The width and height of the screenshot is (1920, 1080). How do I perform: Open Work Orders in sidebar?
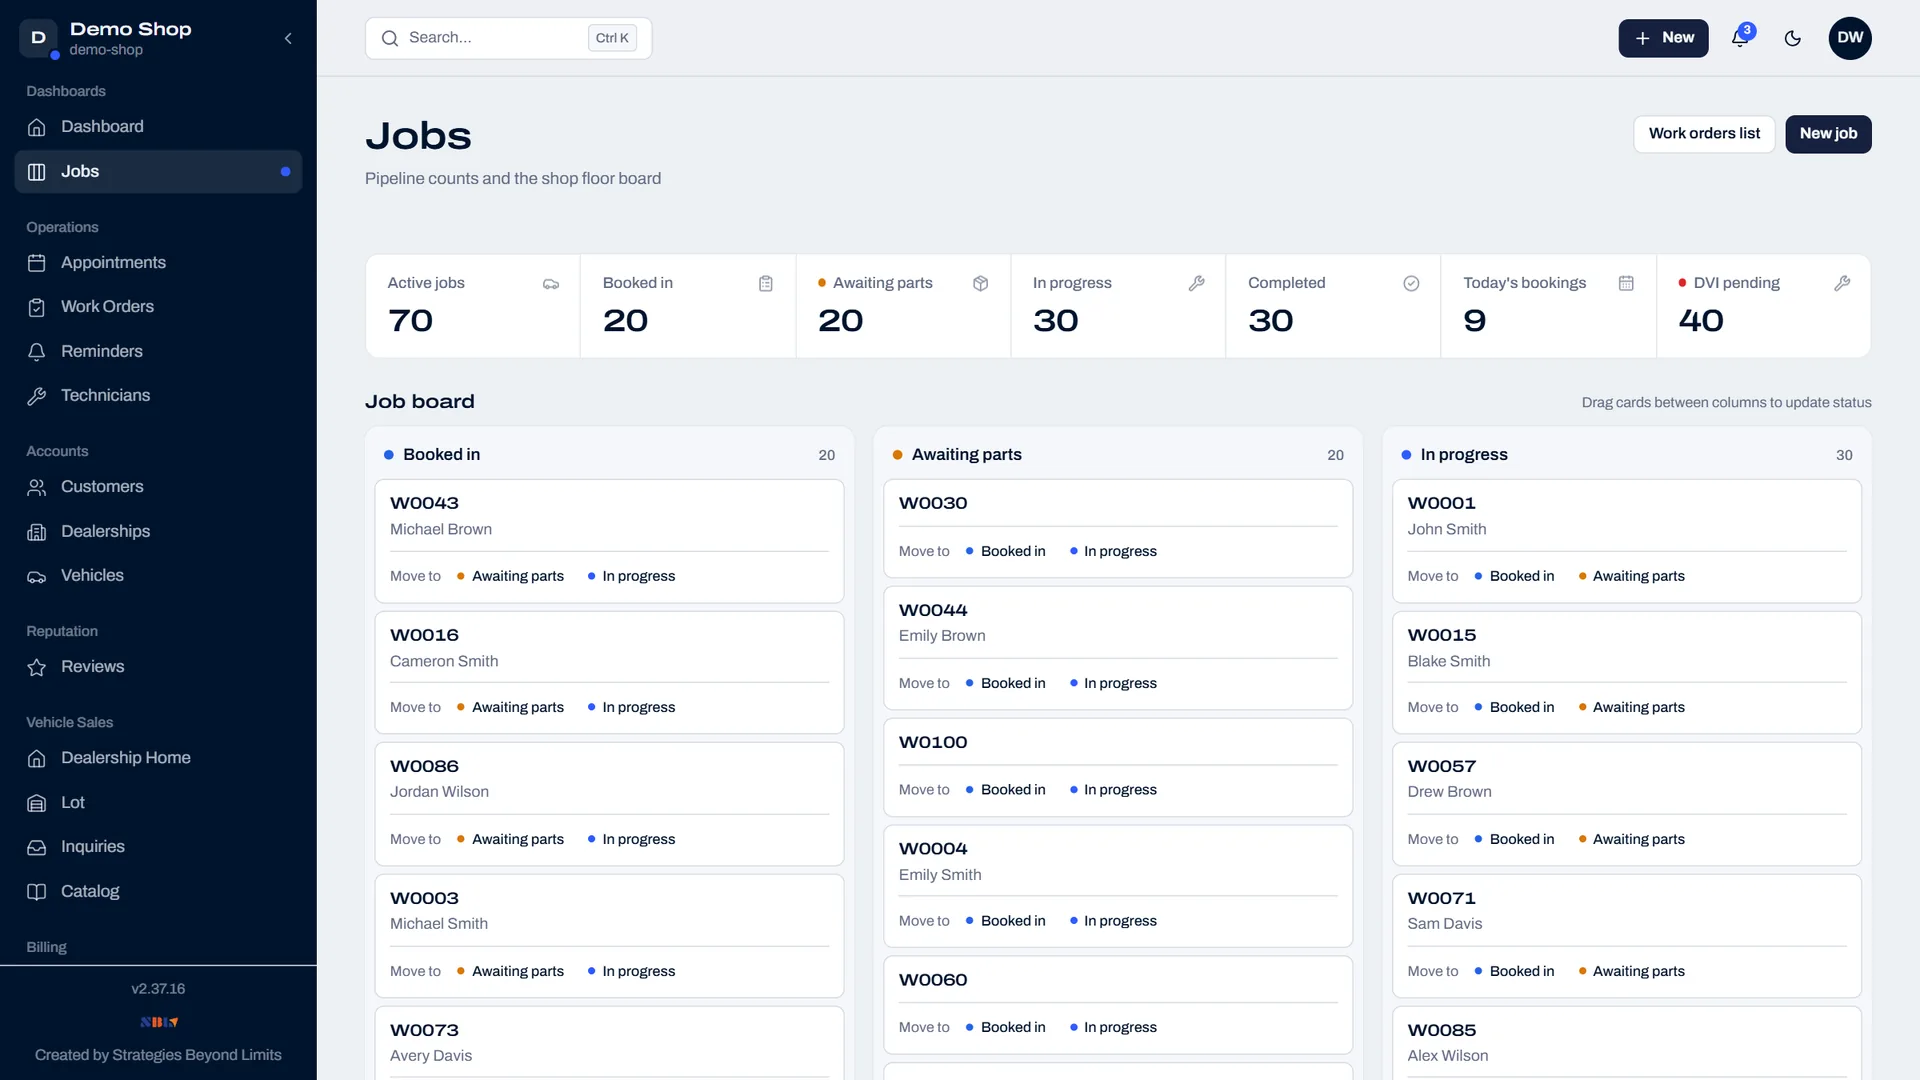(158, 307)
